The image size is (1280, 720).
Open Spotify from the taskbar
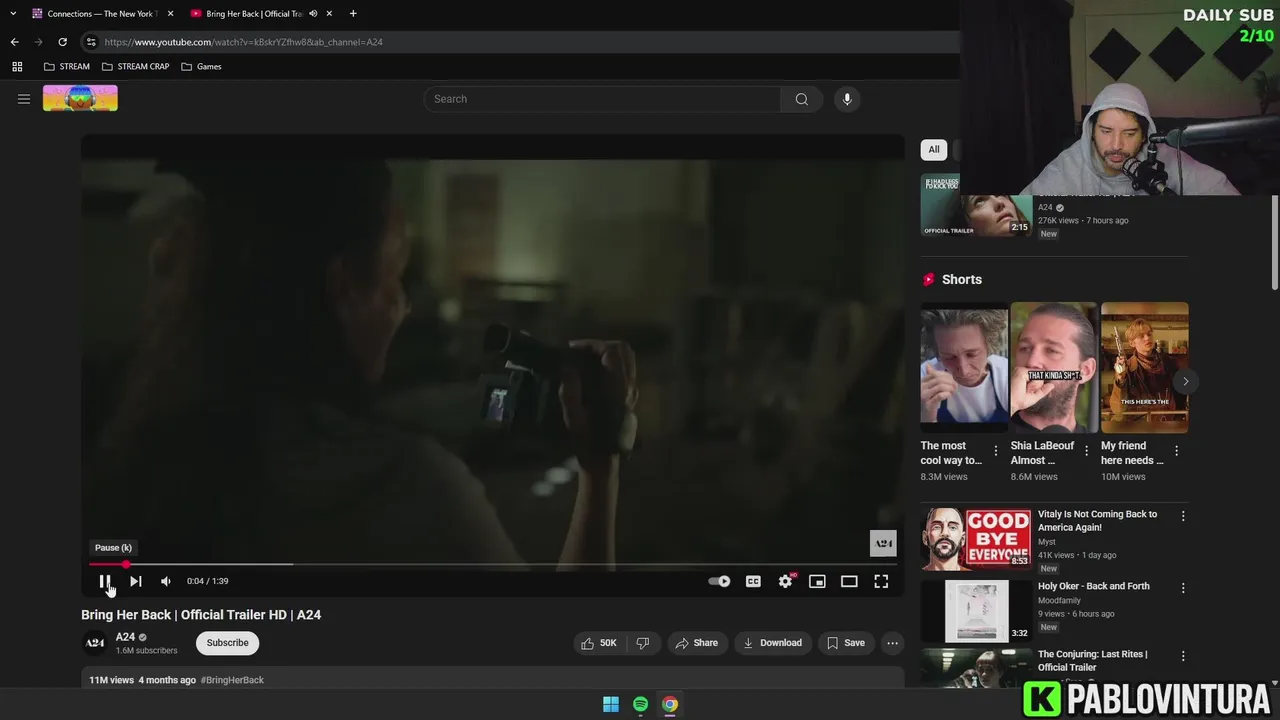click(640, 704)
